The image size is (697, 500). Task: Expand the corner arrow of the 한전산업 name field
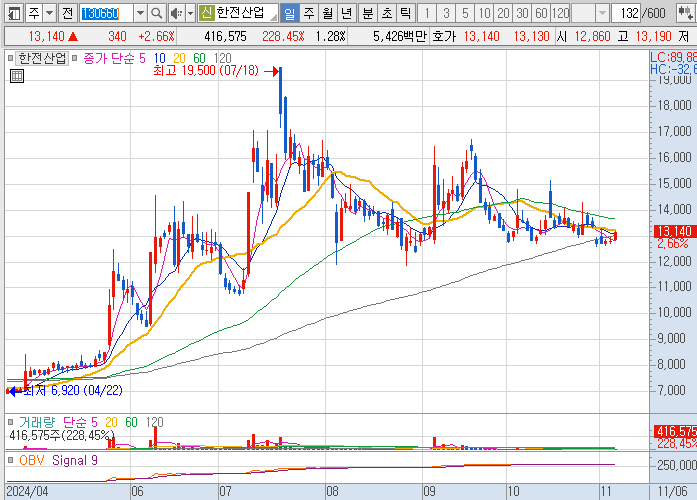coord(274,18)
